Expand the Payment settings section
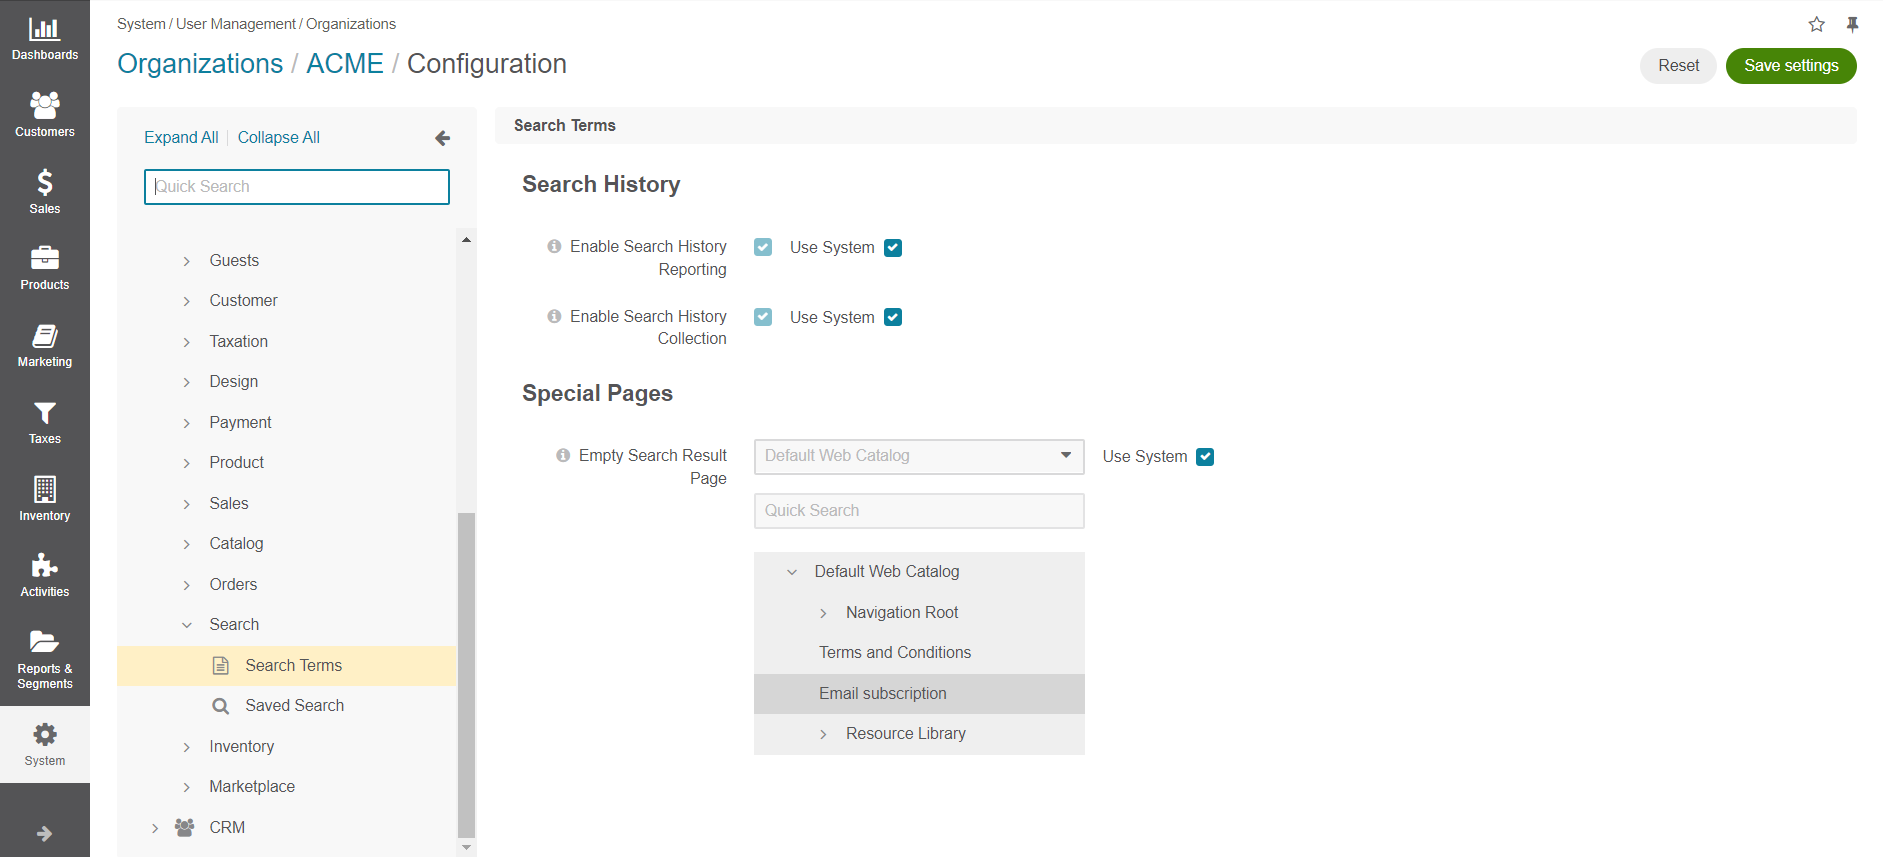Viewport: 1883px width, 857px height. [187, 423]
